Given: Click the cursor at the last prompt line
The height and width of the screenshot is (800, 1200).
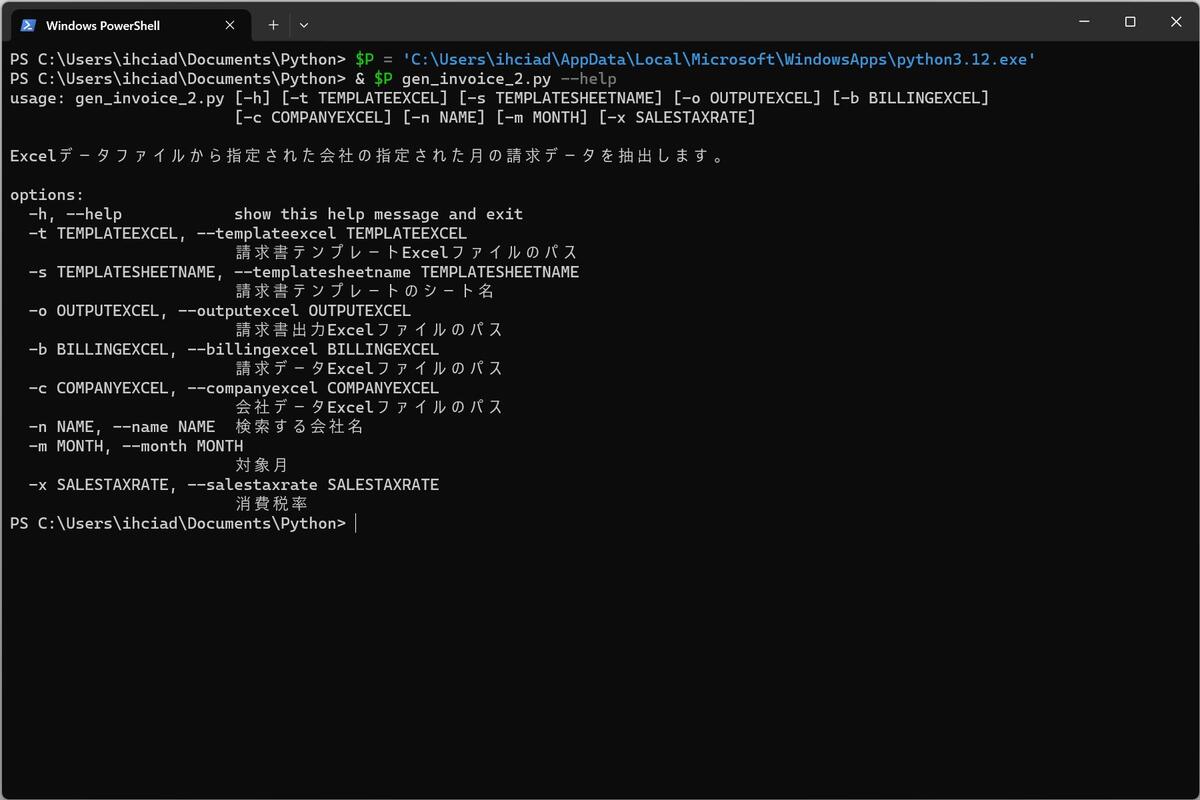Looking at the screenshot, I should click(x=355, y=524).
